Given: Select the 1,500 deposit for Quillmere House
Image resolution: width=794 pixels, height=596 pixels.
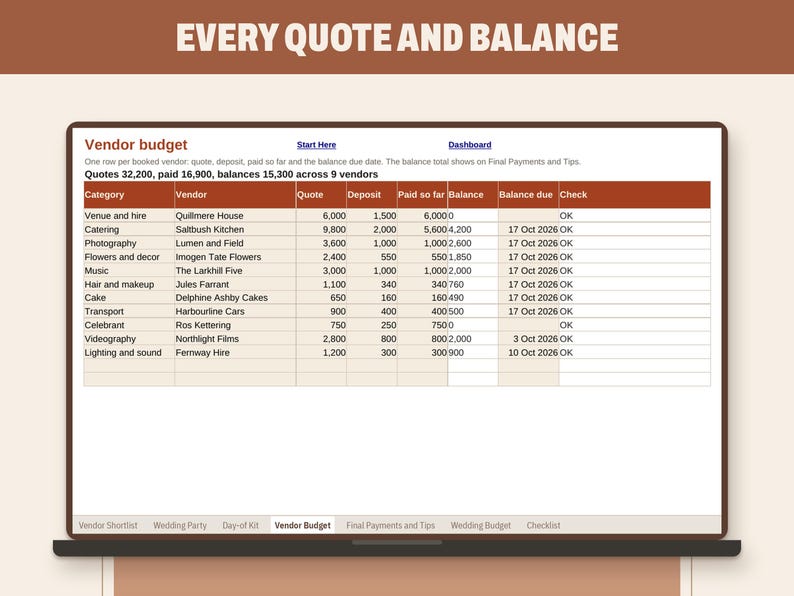Looking at the screenshot, I should click(x=372, y=216).
